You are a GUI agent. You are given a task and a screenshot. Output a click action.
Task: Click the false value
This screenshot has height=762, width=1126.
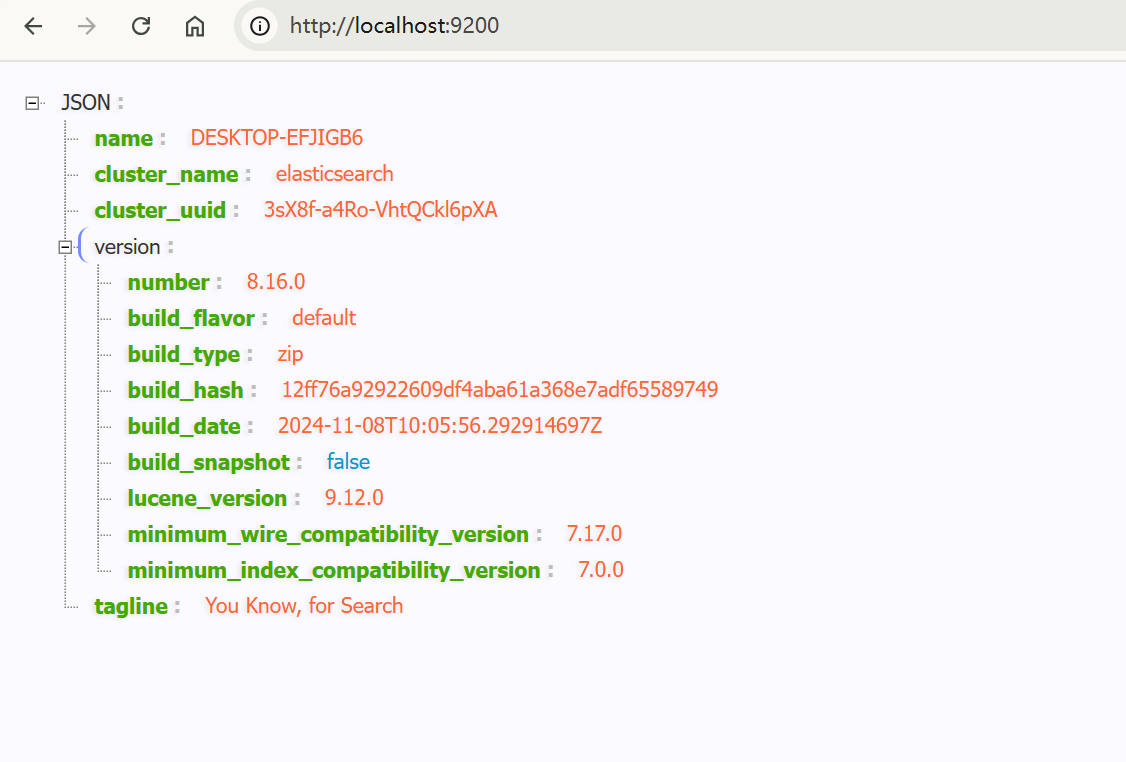coord(348,461)
